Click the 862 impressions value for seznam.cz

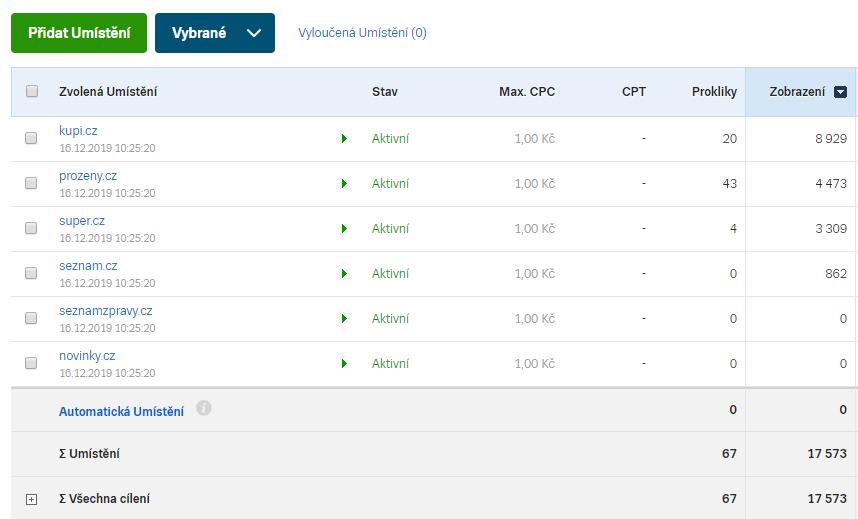pyautogui.click(x=836, y=273)
